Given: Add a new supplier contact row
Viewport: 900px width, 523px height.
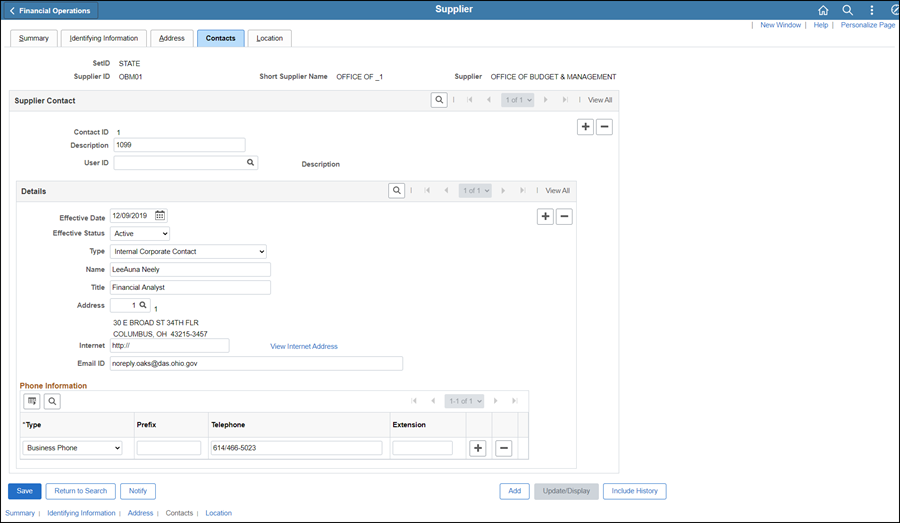Looking at the screenshot, I should click(x=585, y=127).
